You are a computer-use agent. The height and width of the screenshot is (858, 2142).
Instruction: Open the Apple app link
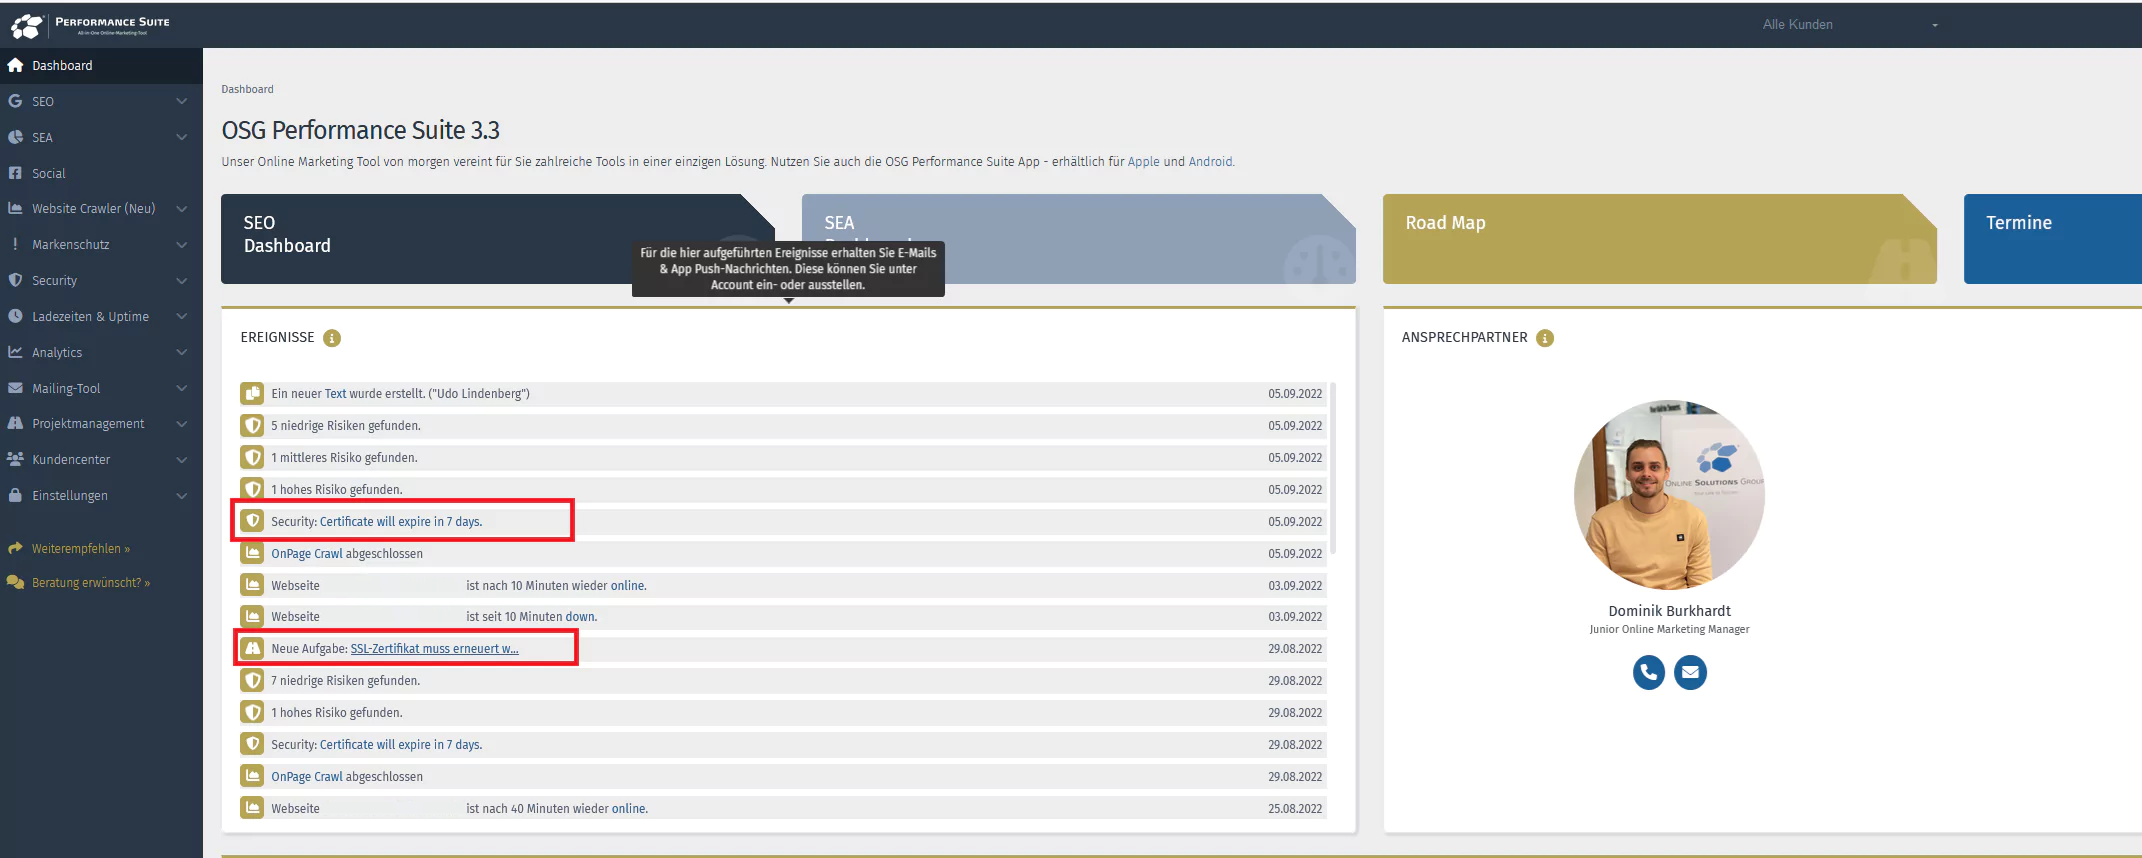coord(1143,162)
